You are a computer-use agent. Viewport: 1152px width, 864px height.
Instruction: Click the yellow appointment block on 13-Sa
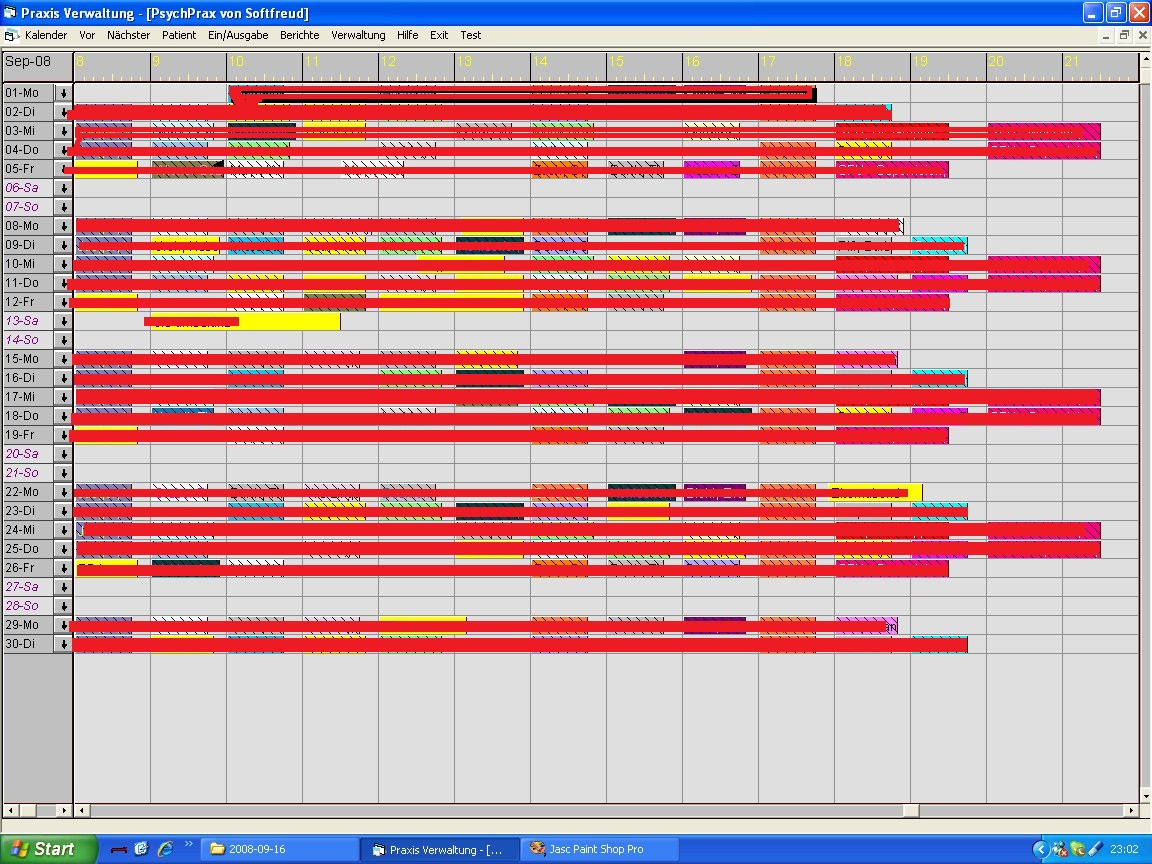coord(245,321)
